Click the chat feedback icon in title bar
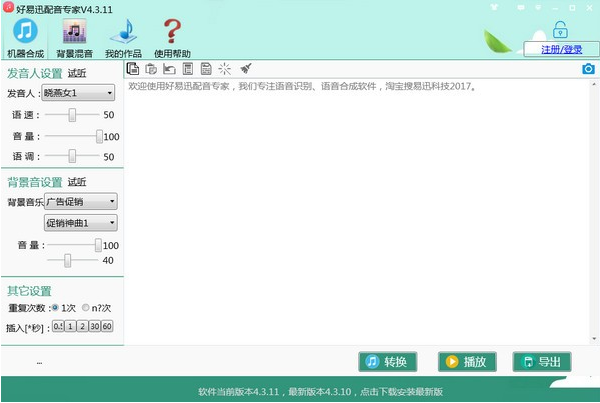Screen dimensions: 600x403 (x=521, y=7)
